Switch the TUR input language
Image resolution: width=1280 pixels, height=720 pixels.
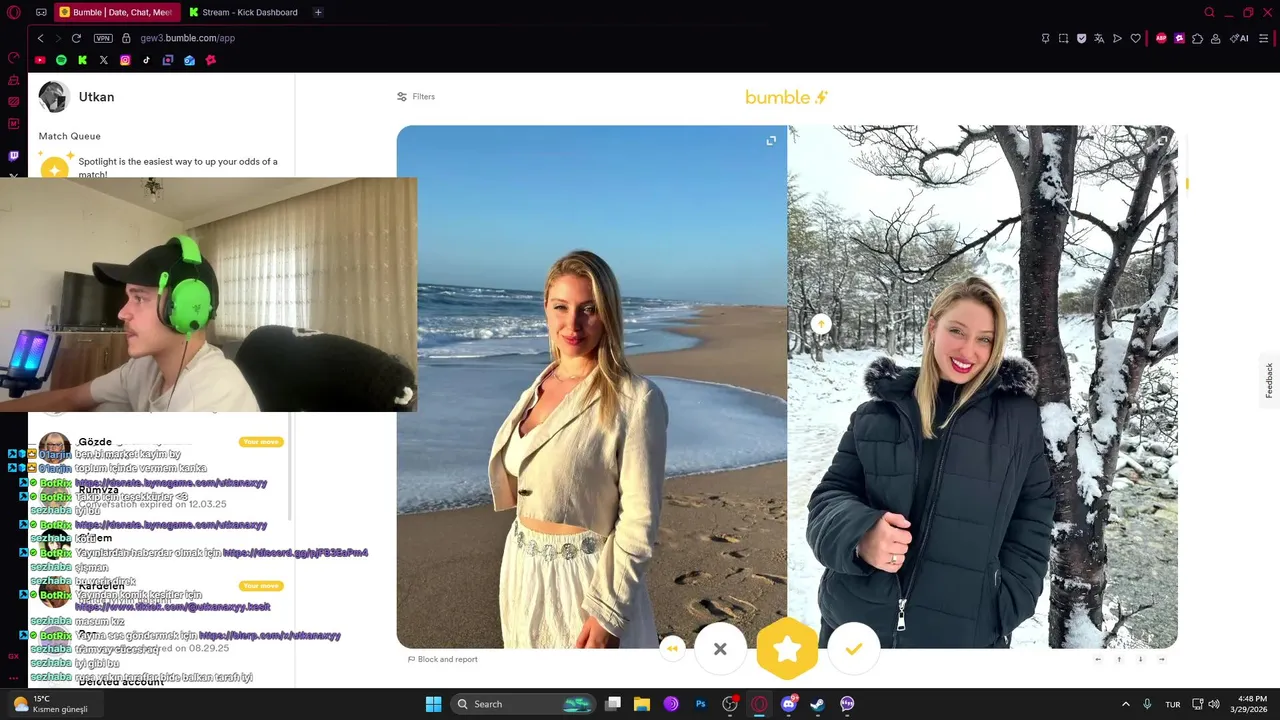click(1173, 704)
